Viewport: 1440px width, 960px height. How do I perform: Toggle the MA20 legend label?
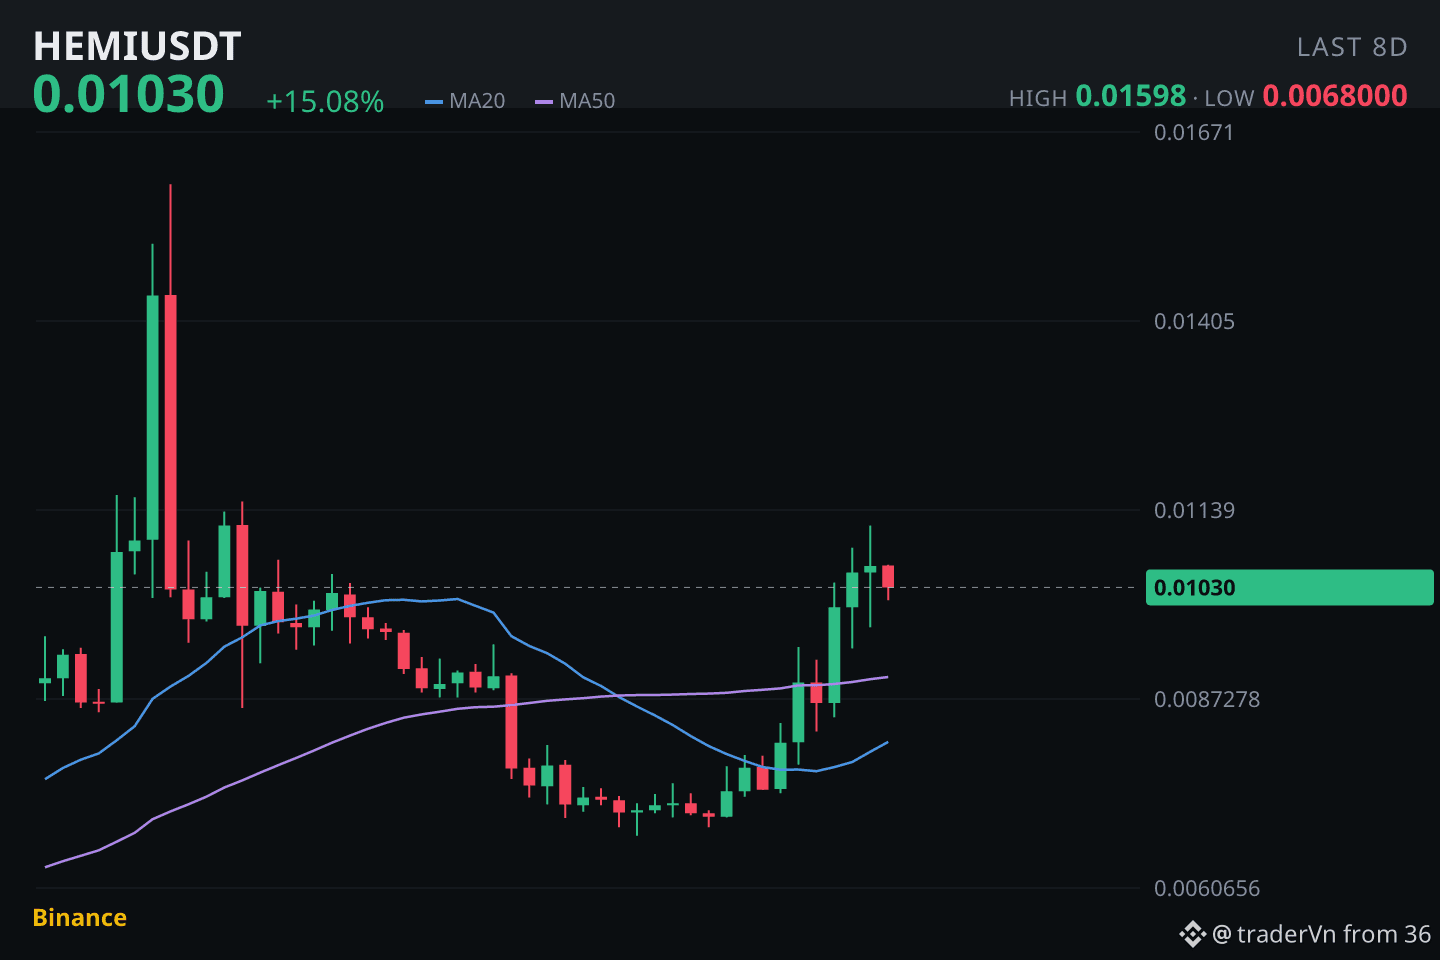click(x=477, y=101)
